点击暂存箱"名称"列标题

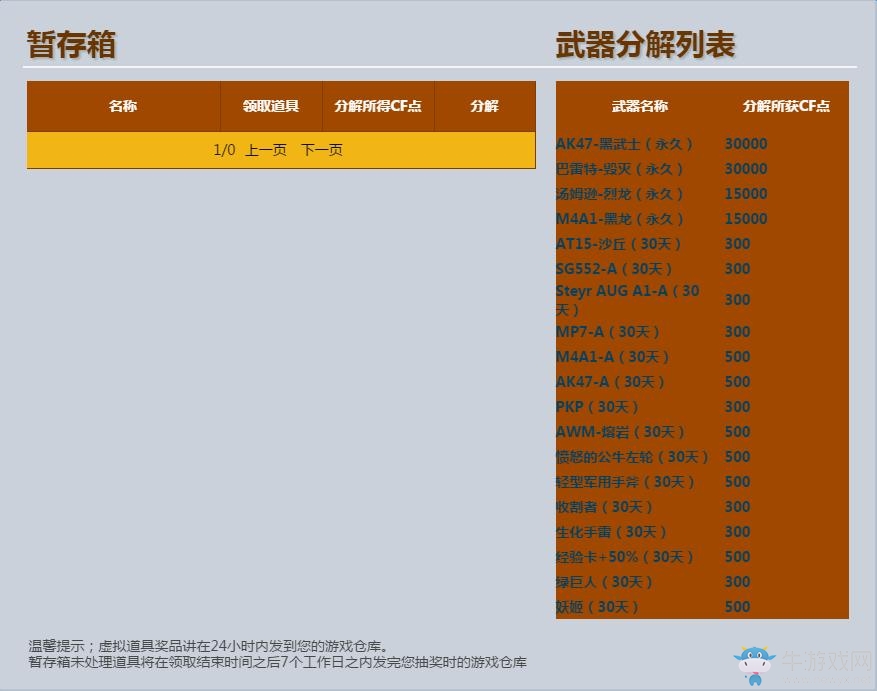point(123,106)
